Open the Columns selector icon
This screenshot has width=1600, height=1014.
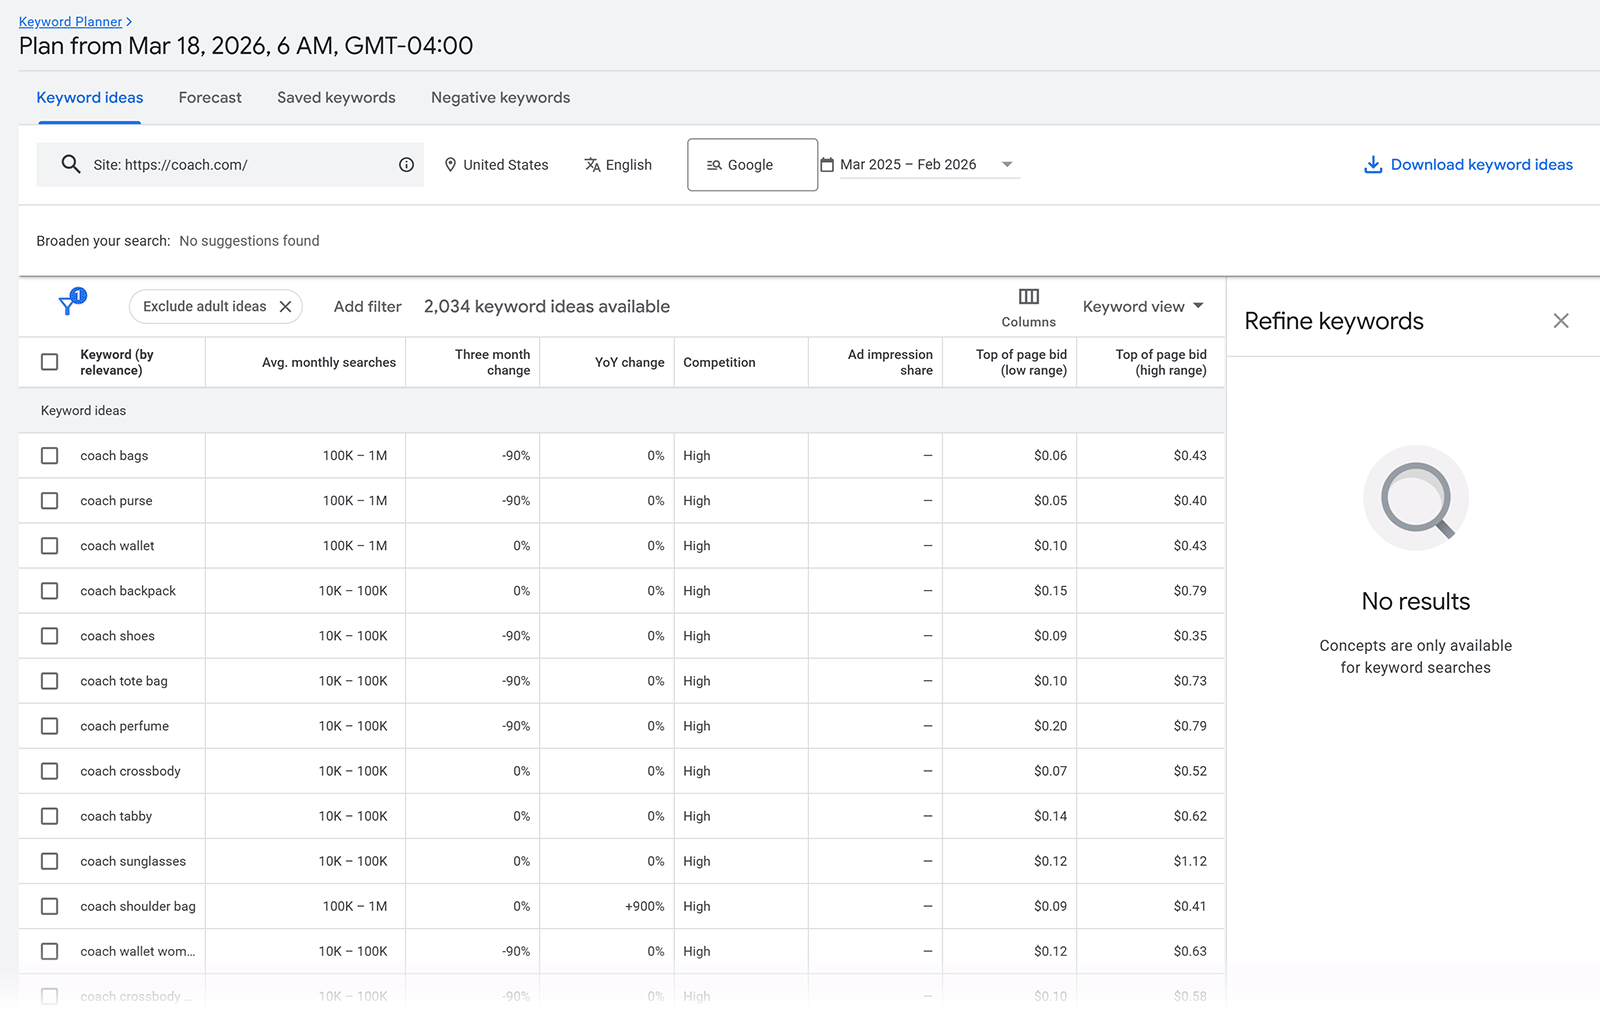point(1028,296)
